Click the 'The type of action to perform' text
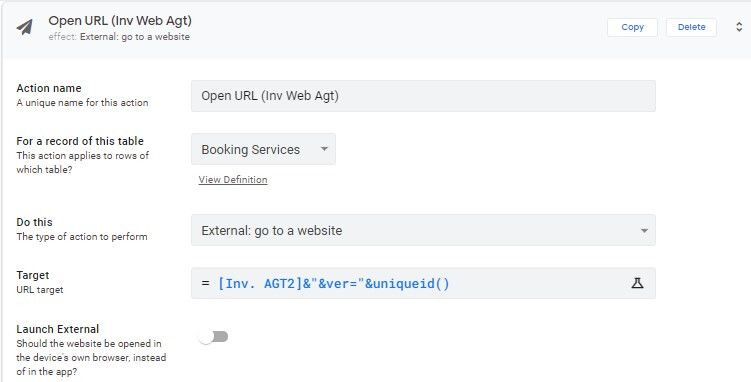Viewport: 751px width, 382px height. click(82, 236)
